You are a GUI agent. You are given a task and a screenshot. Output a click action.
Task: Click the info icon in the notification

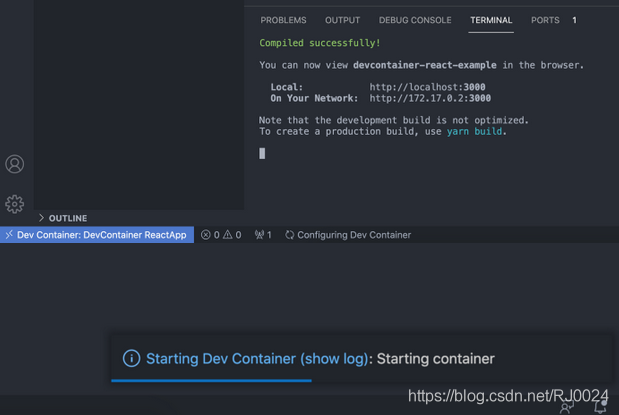pos(131,358)
